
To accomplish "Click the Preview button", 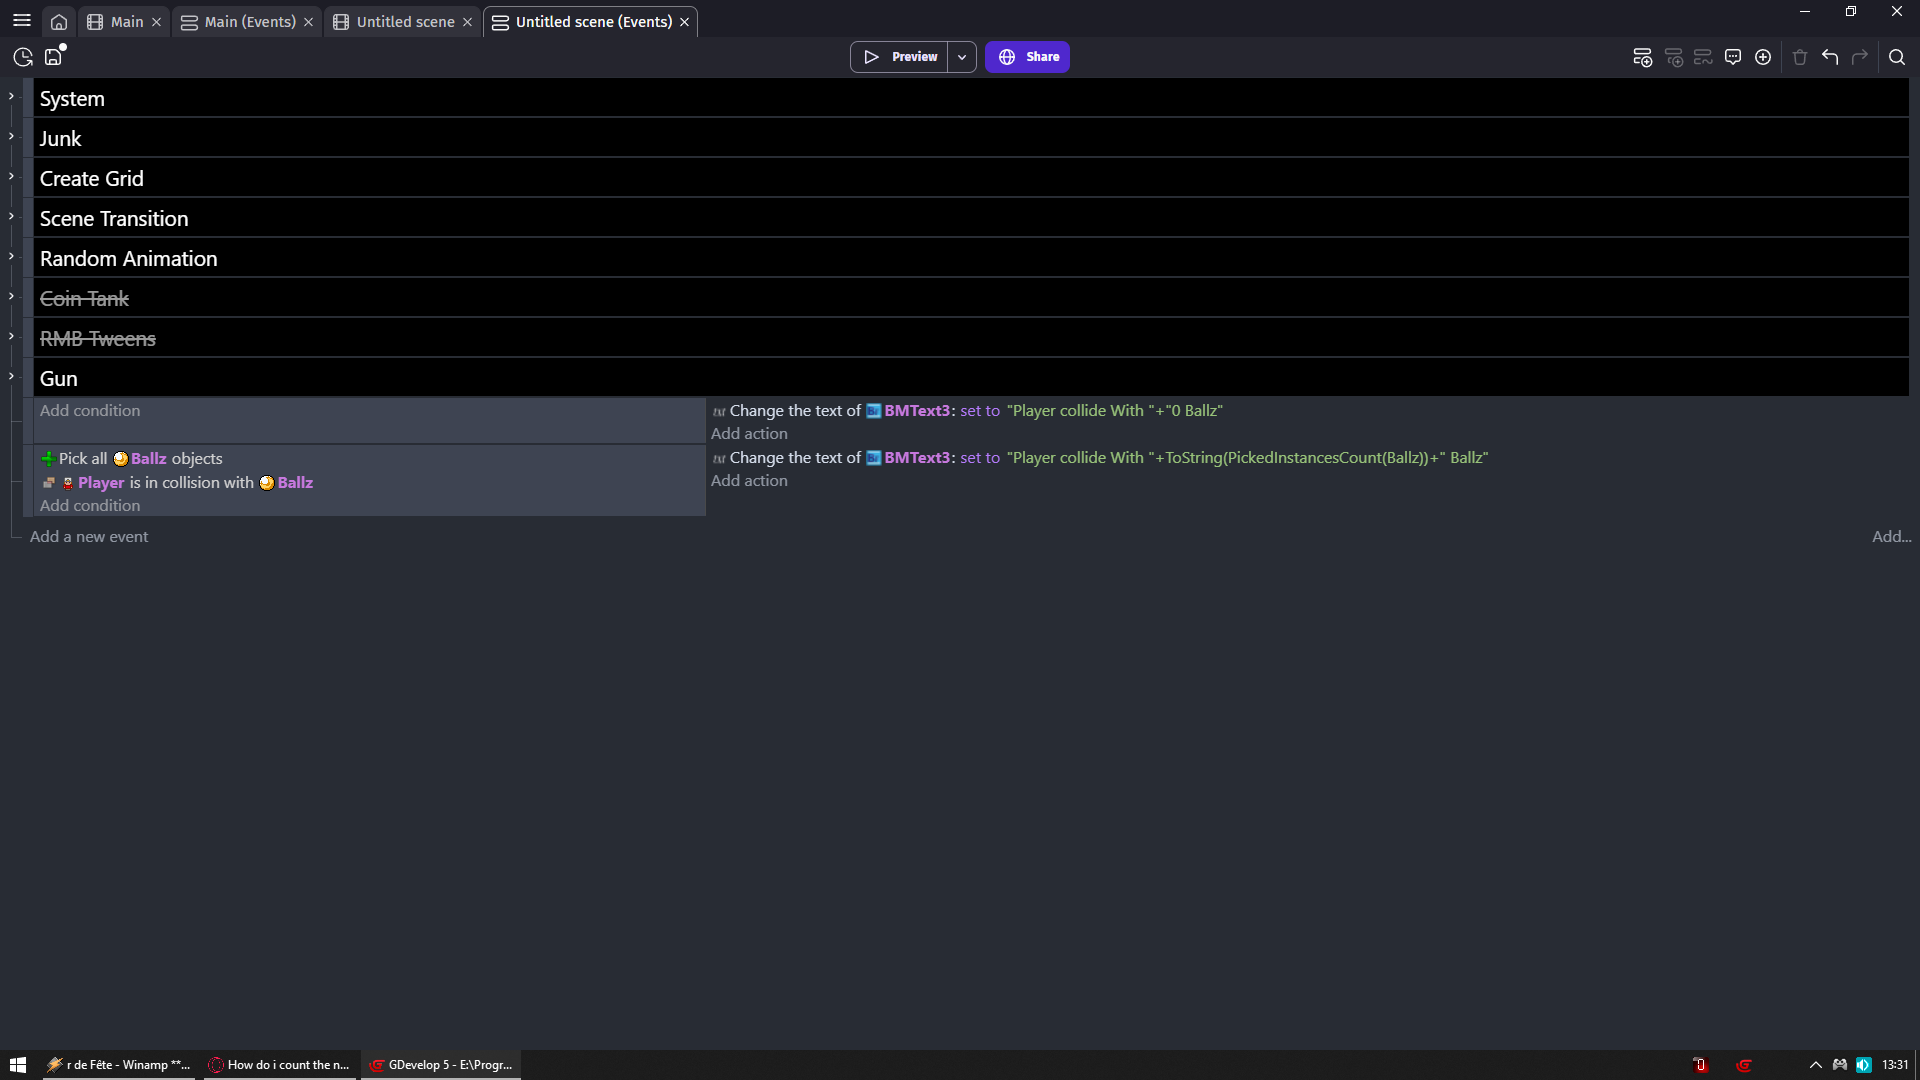I will (900, 57).
